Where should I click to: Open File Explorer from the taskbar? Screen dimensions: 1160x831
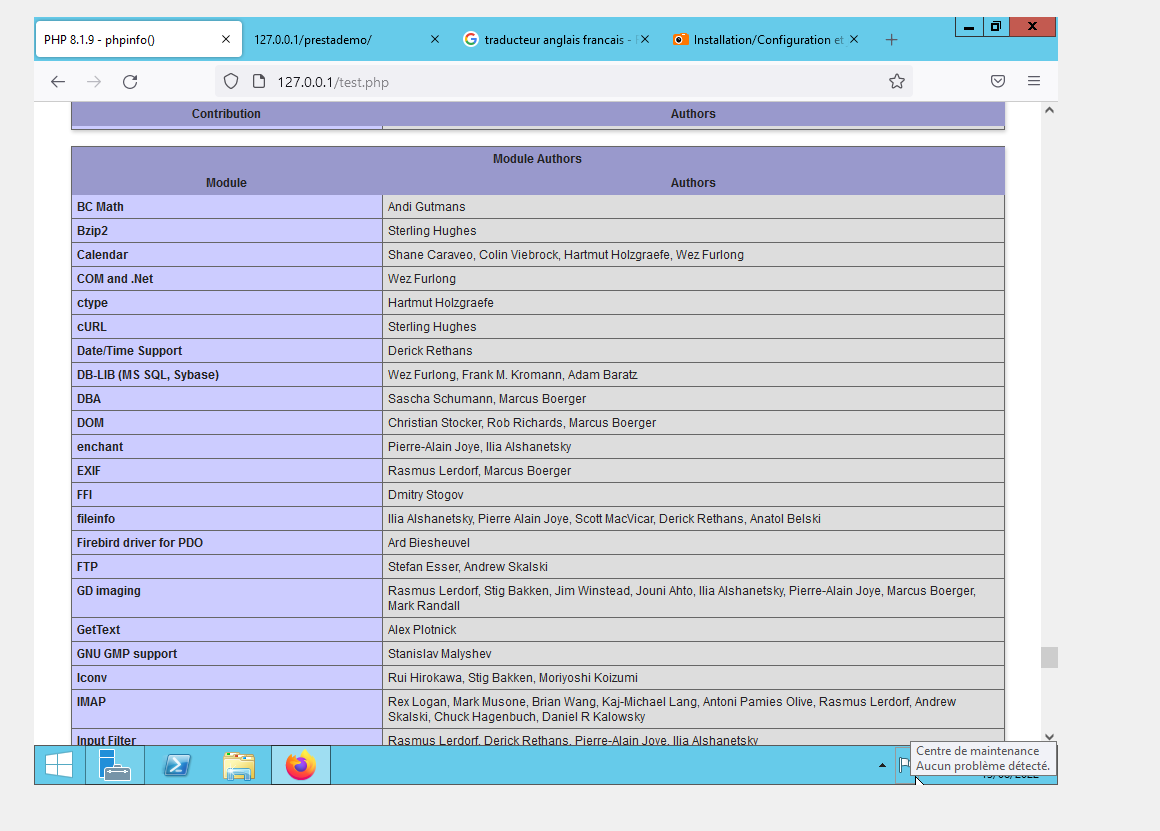tap(239, 765)
